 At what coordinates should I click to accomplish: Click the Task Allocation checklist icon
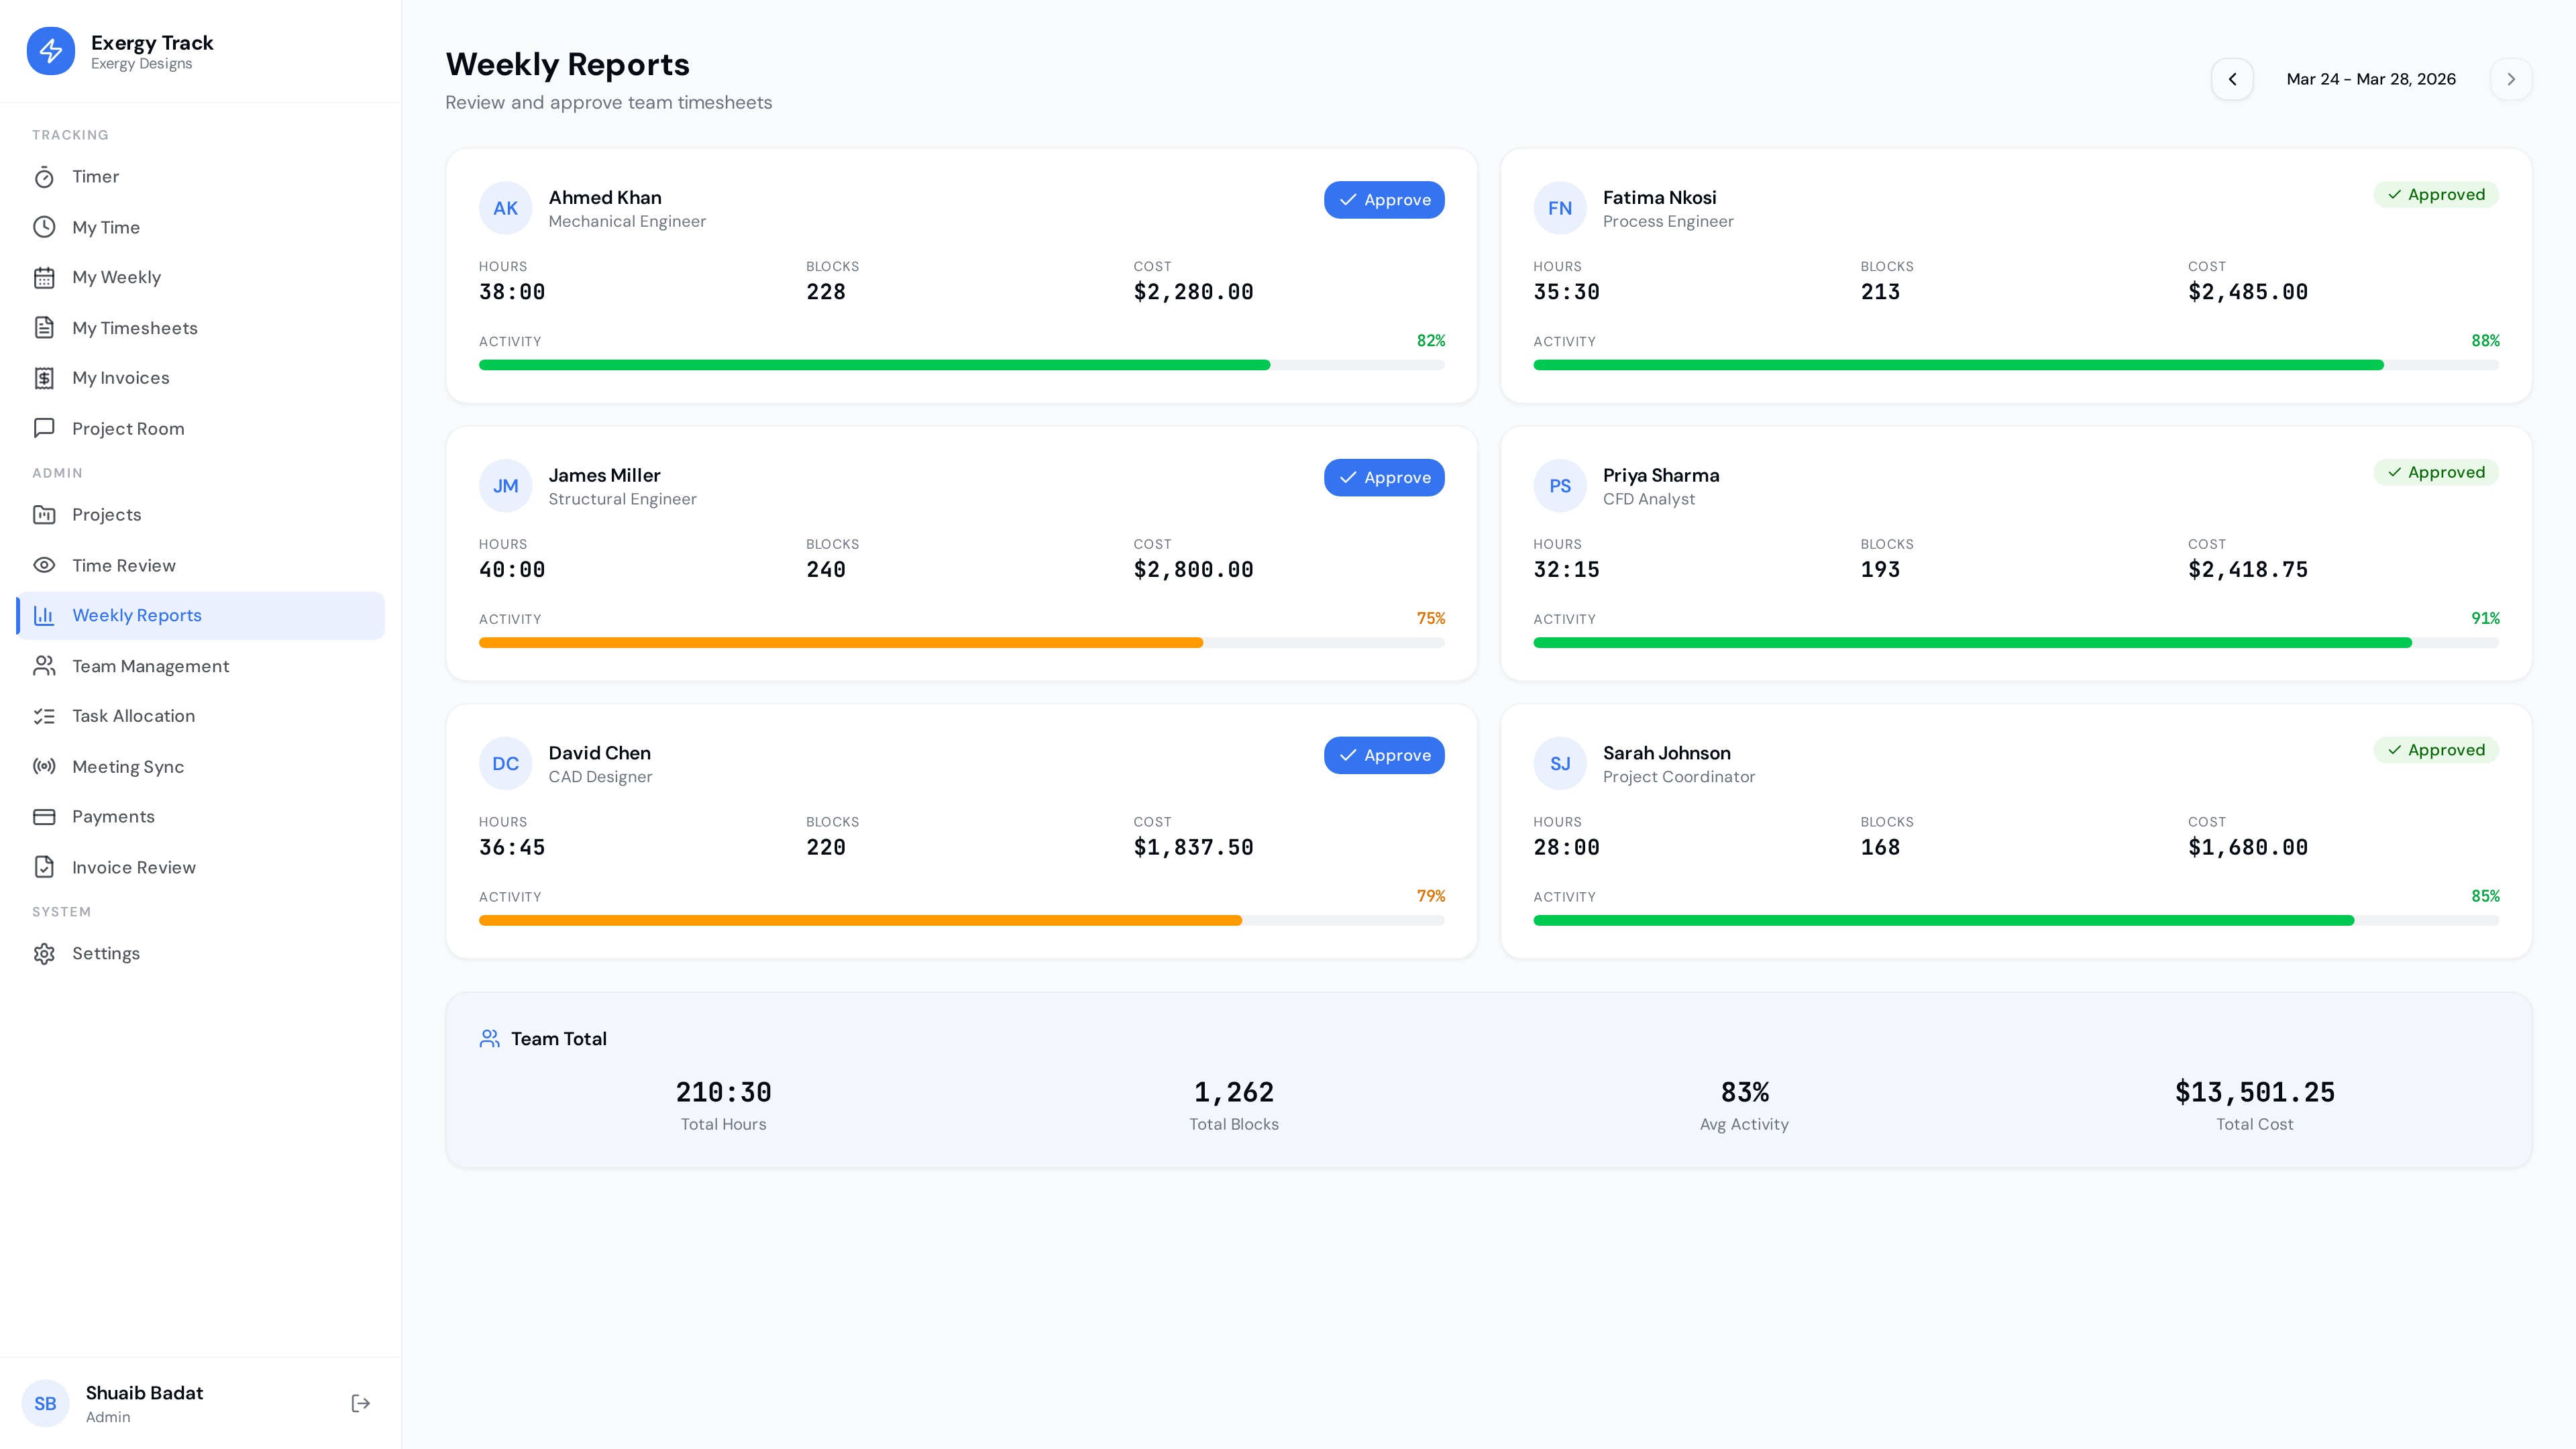45,716
